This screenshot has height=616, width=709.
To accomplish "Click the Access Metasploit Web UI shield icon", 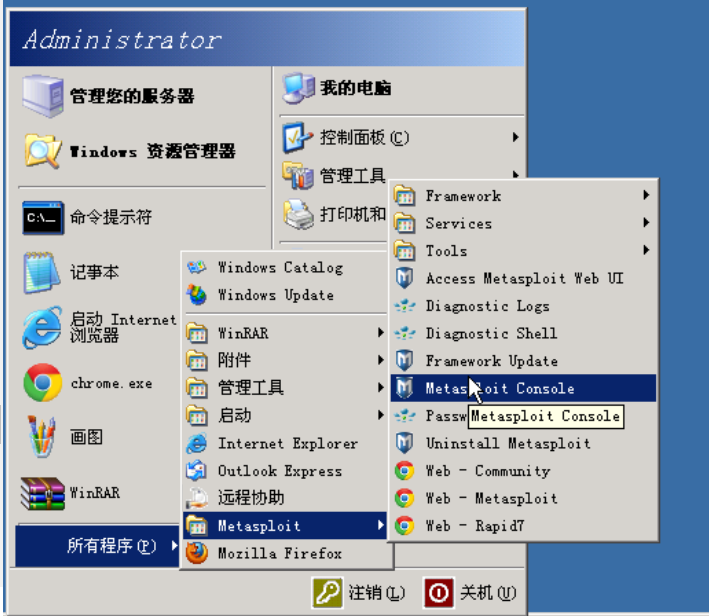I will 405,278.
